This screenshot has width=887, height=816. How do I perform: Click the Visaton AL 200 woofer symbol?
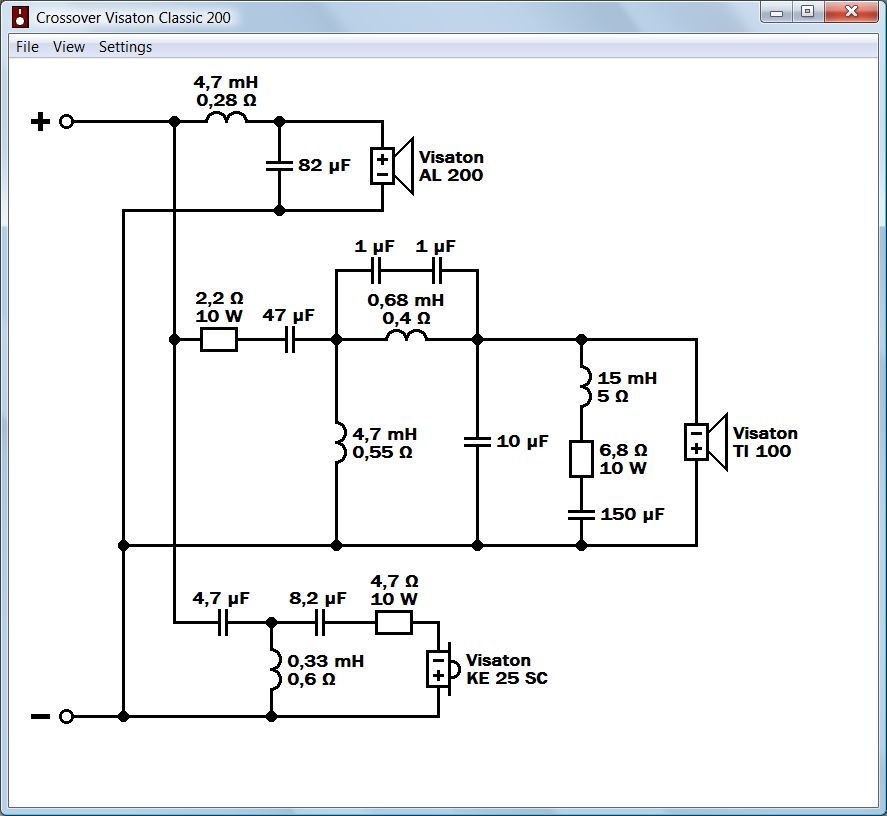click(x=392, y=166)
